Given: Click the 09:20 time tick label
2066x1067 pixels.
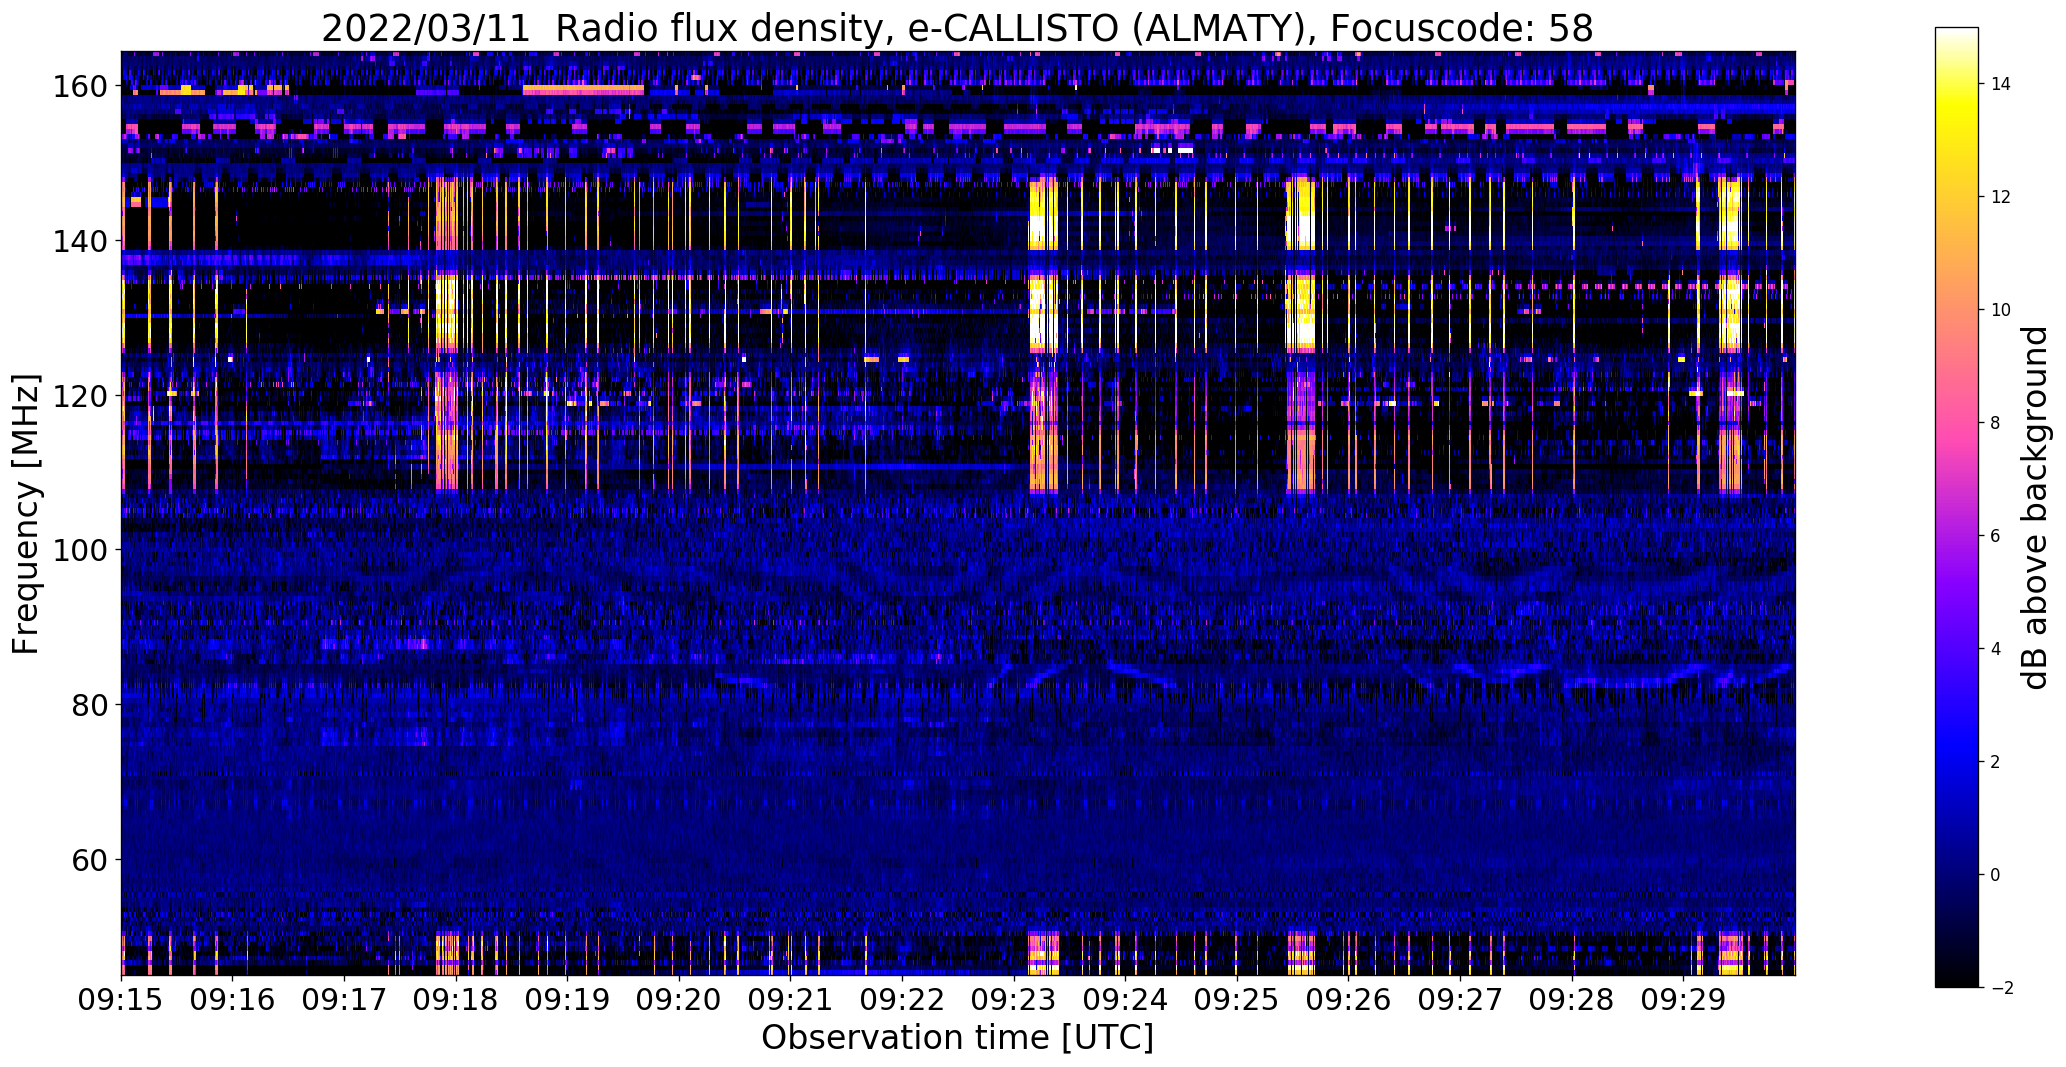Looking at the screenshot, I should tap(679, 1000).
